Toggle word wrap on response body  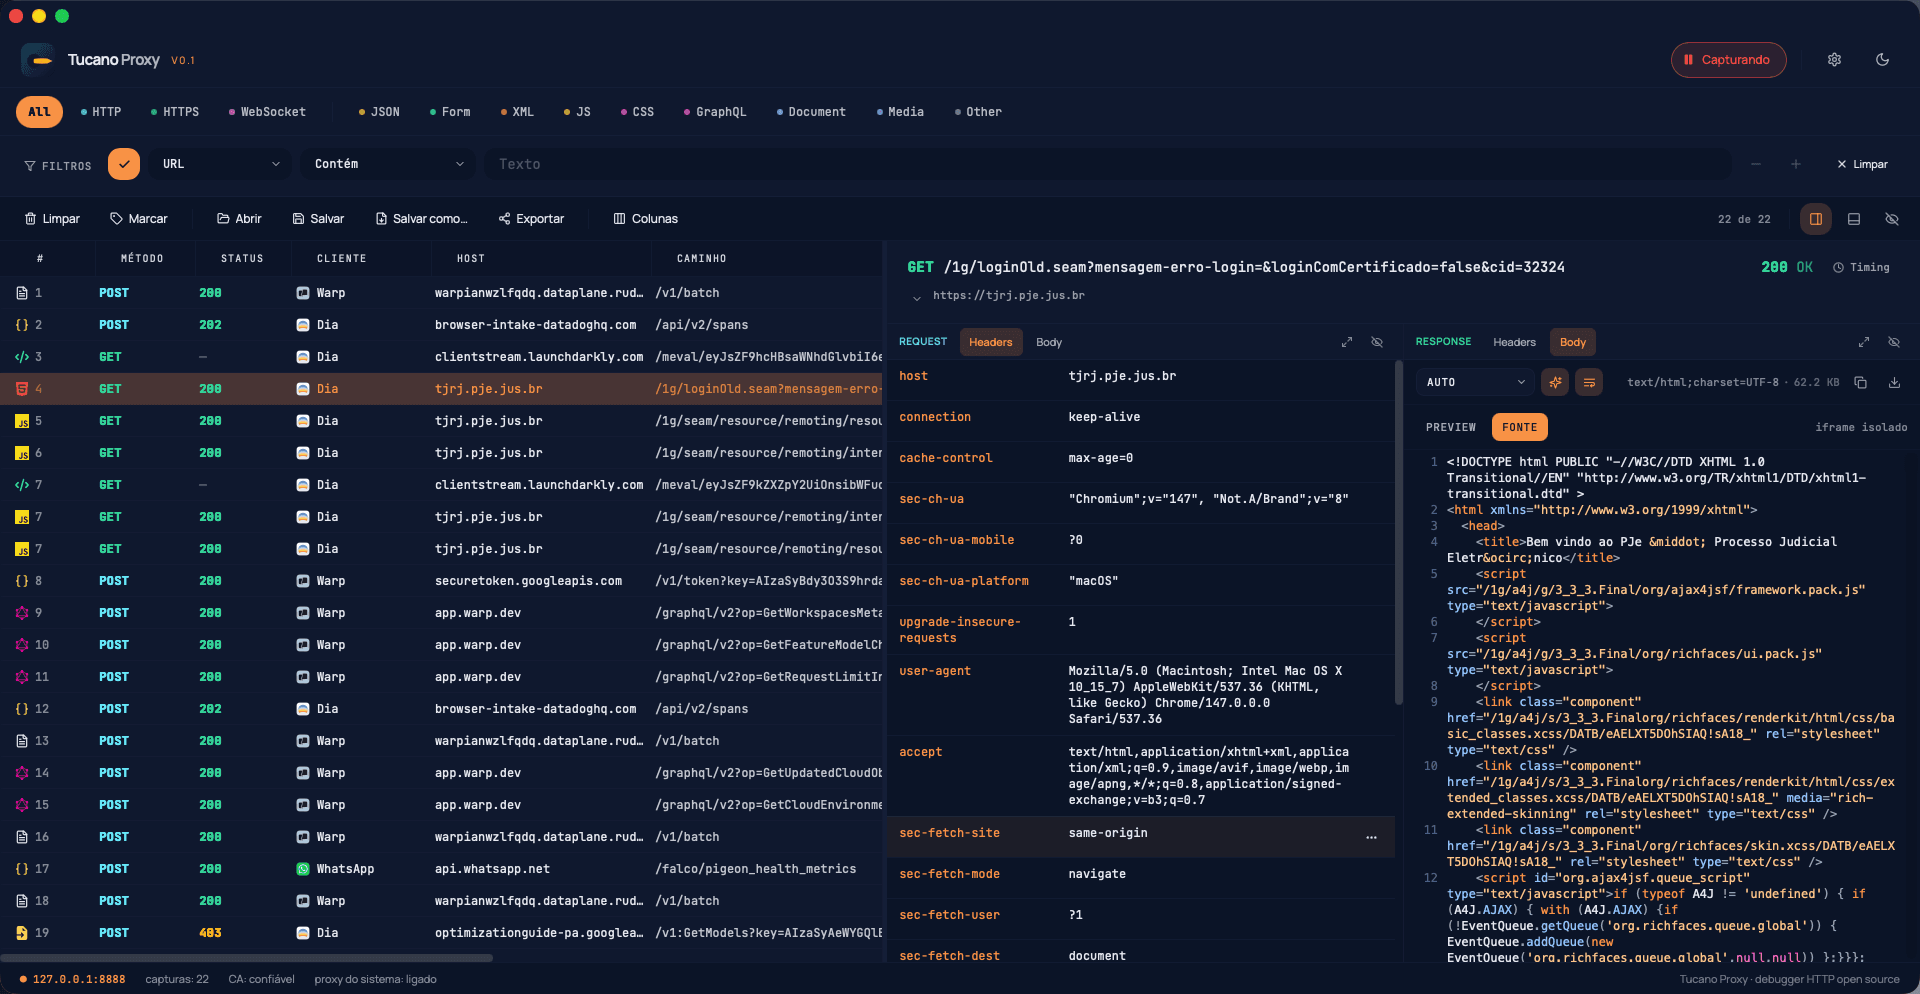pos(1589,382)
